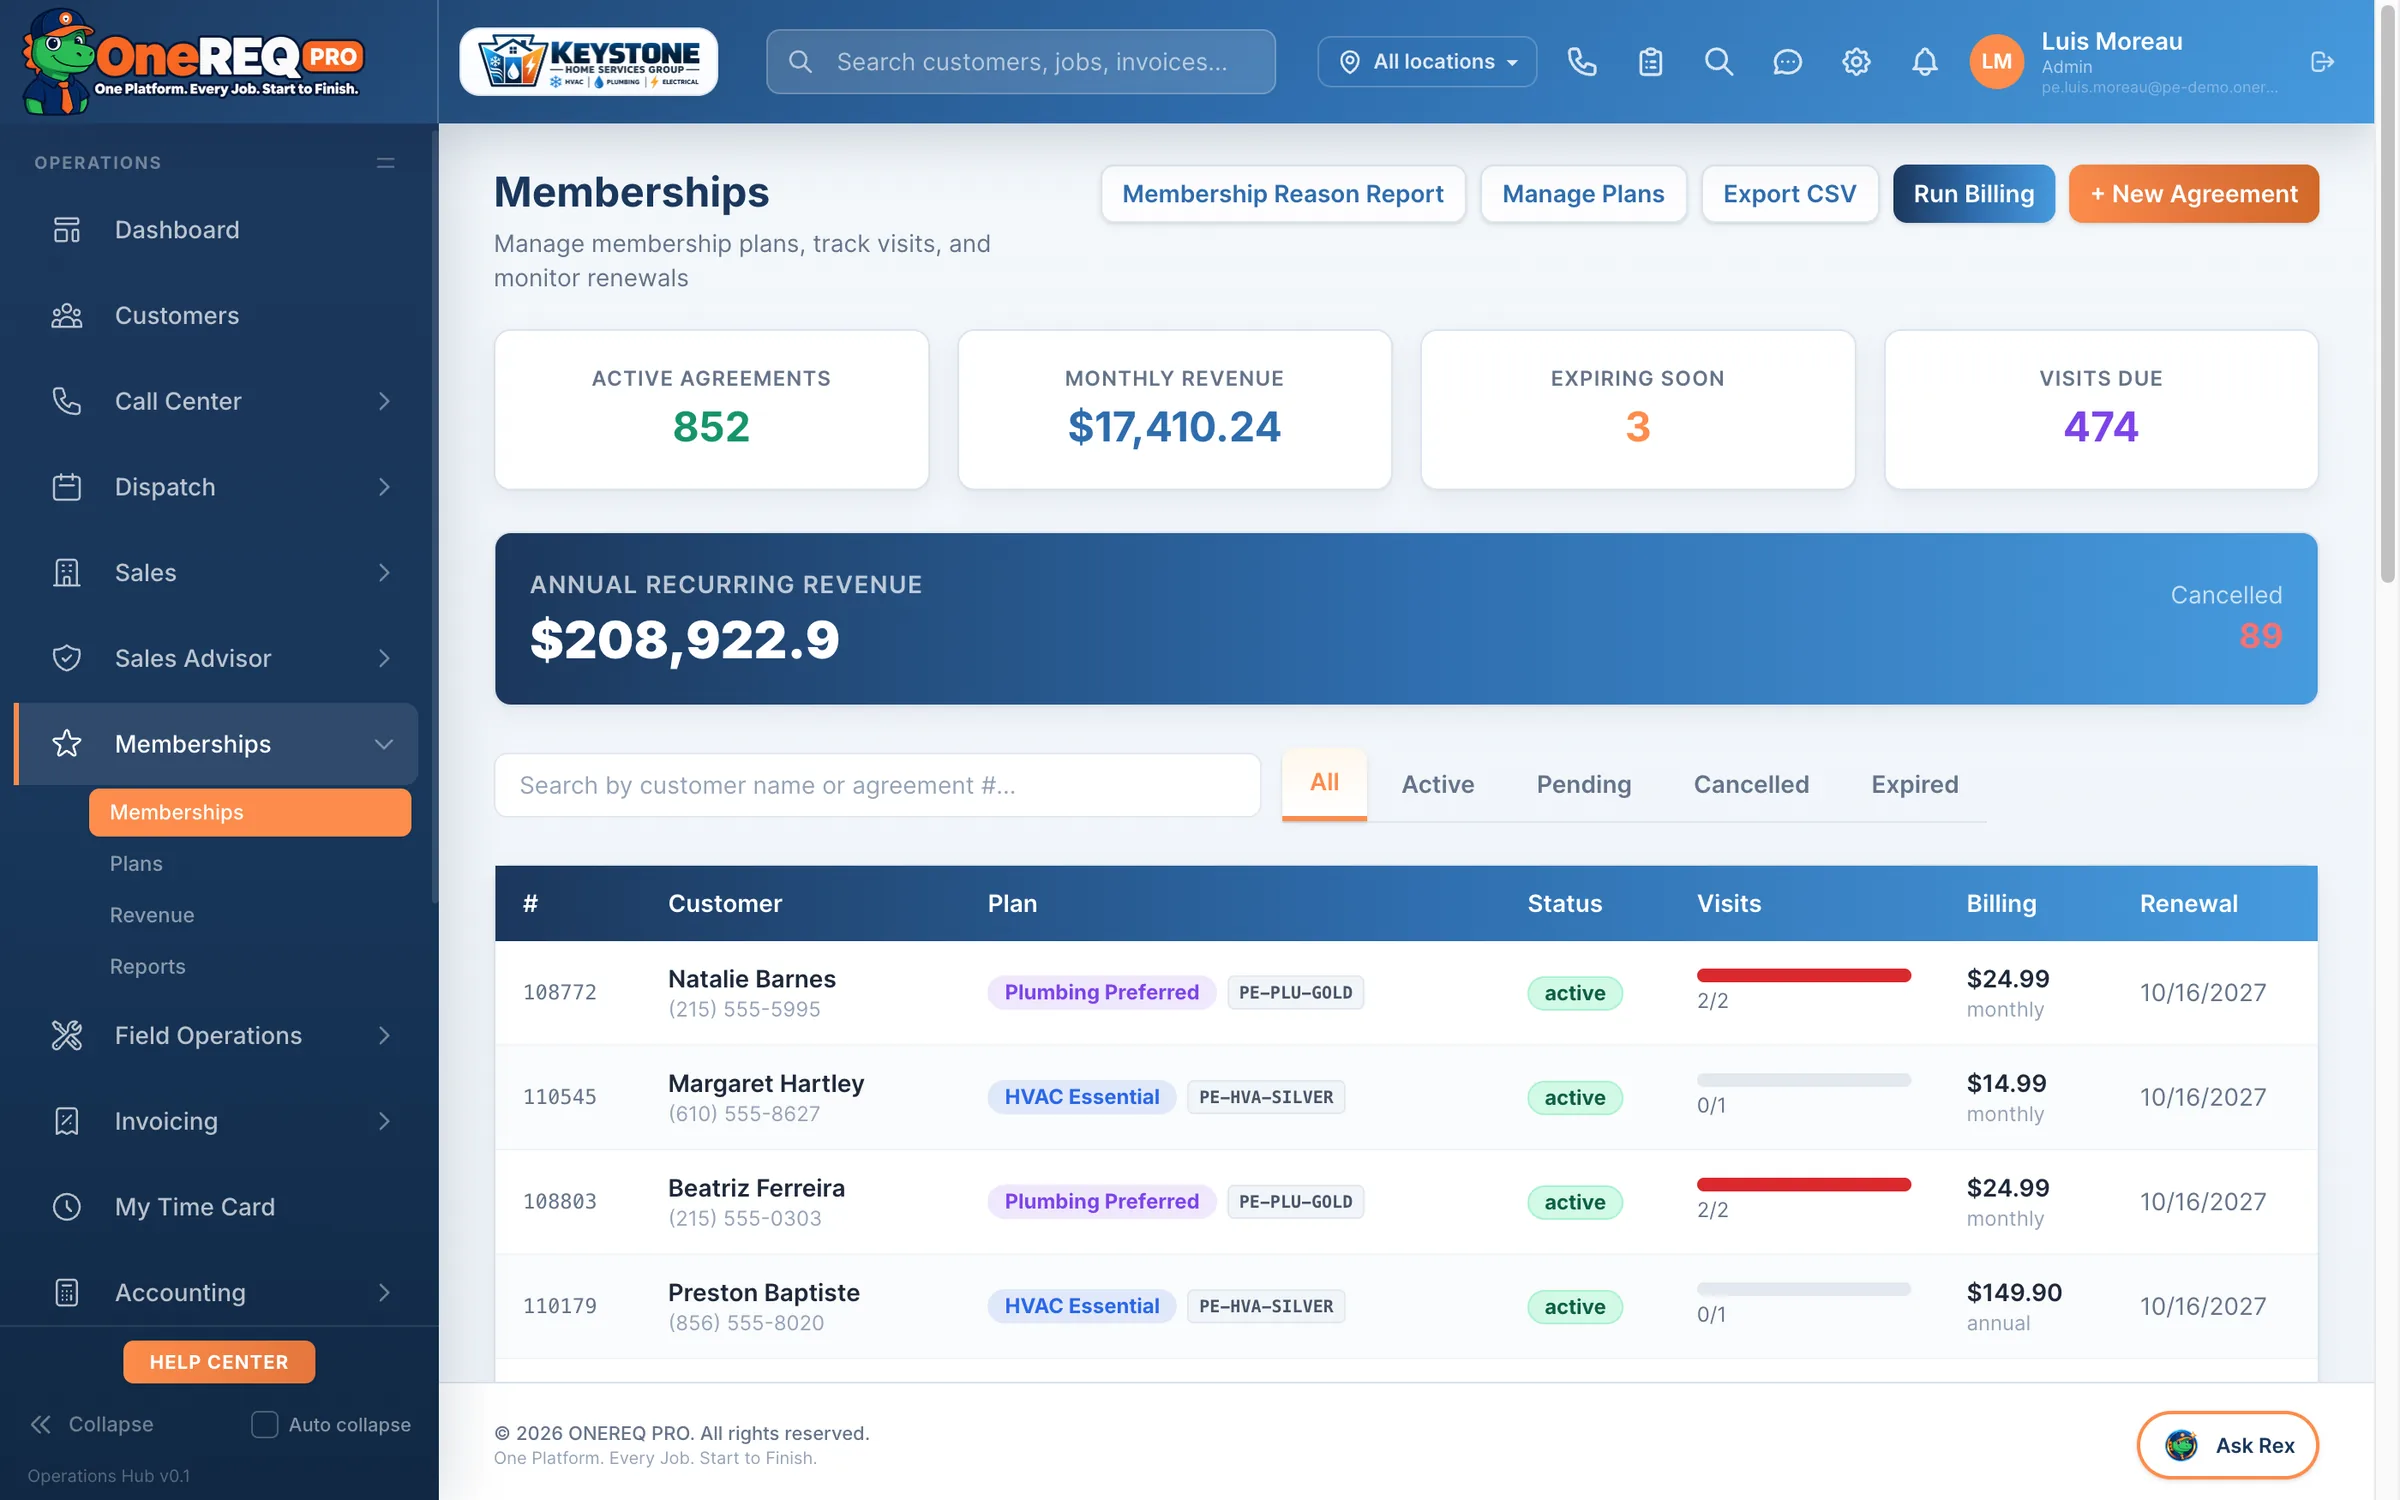Click the magnifier search icon in header toolbar
This screenshot has width=2400, height=1500.
coord(1718,62)
